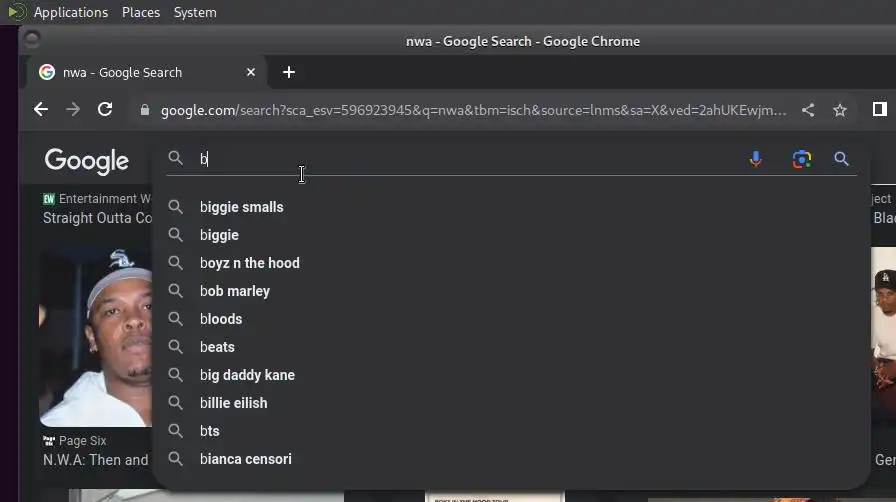Click magnifier icon beside biggie smalls
896x502 pixels.
(x=175, y=207)
